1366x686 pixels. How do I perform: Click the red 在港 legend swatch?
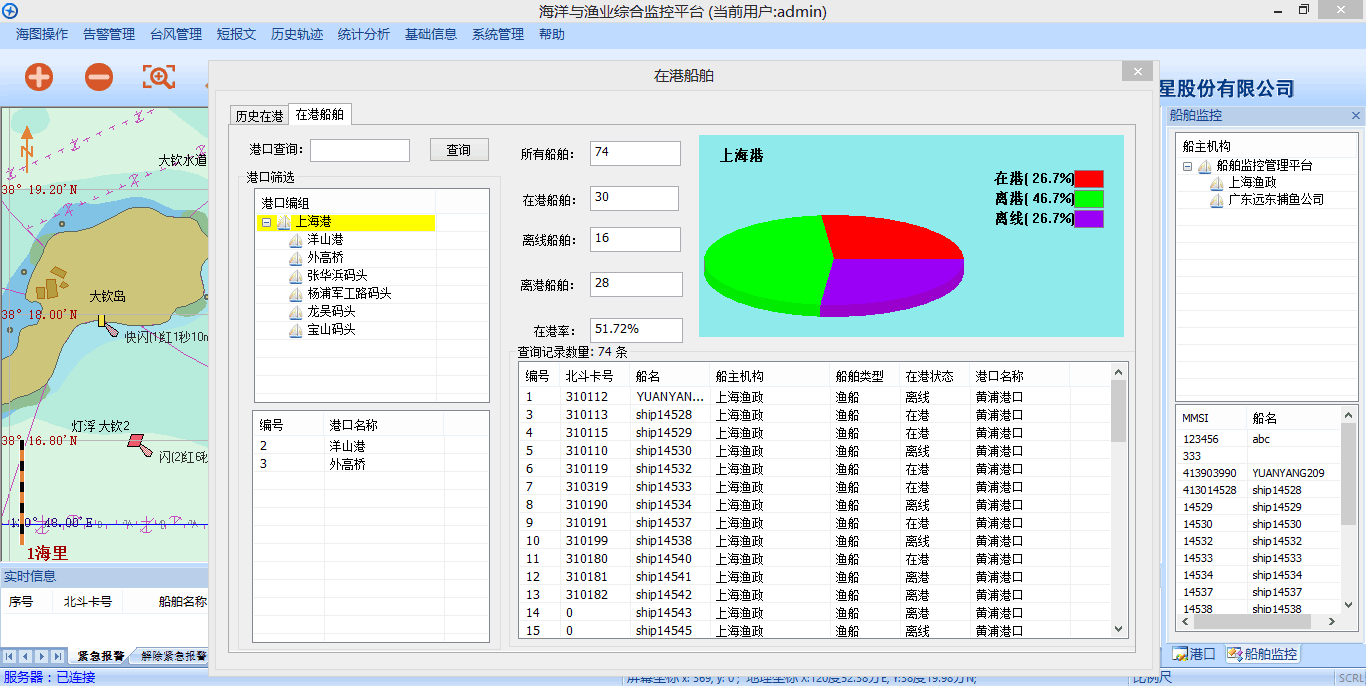click(x=1089, y=179)
